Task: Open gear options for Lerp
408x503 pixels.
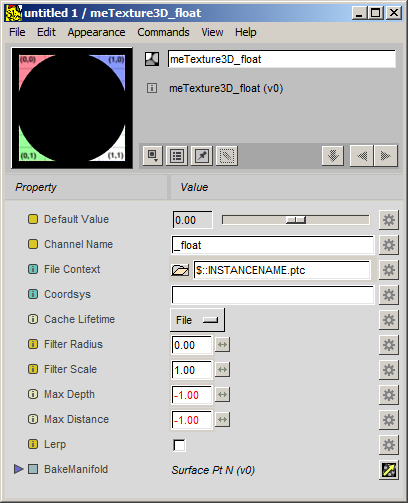Action: coord(389,445)
